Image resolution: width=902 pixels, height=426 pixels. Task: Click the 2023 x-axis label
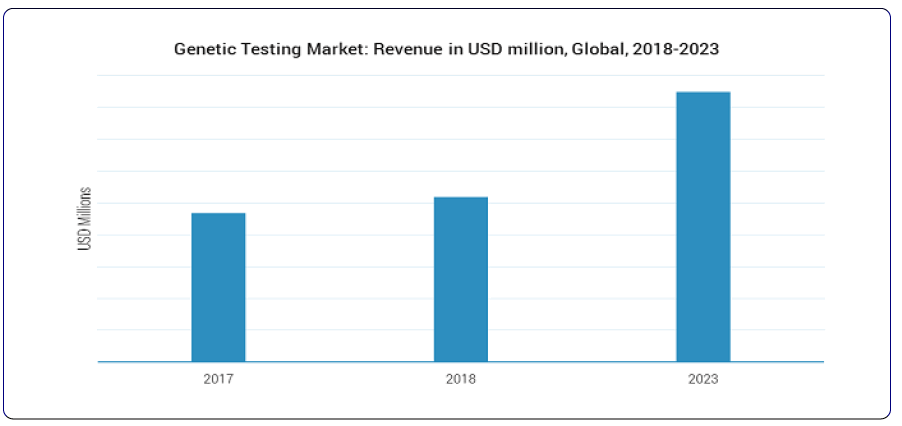(703, 380)
